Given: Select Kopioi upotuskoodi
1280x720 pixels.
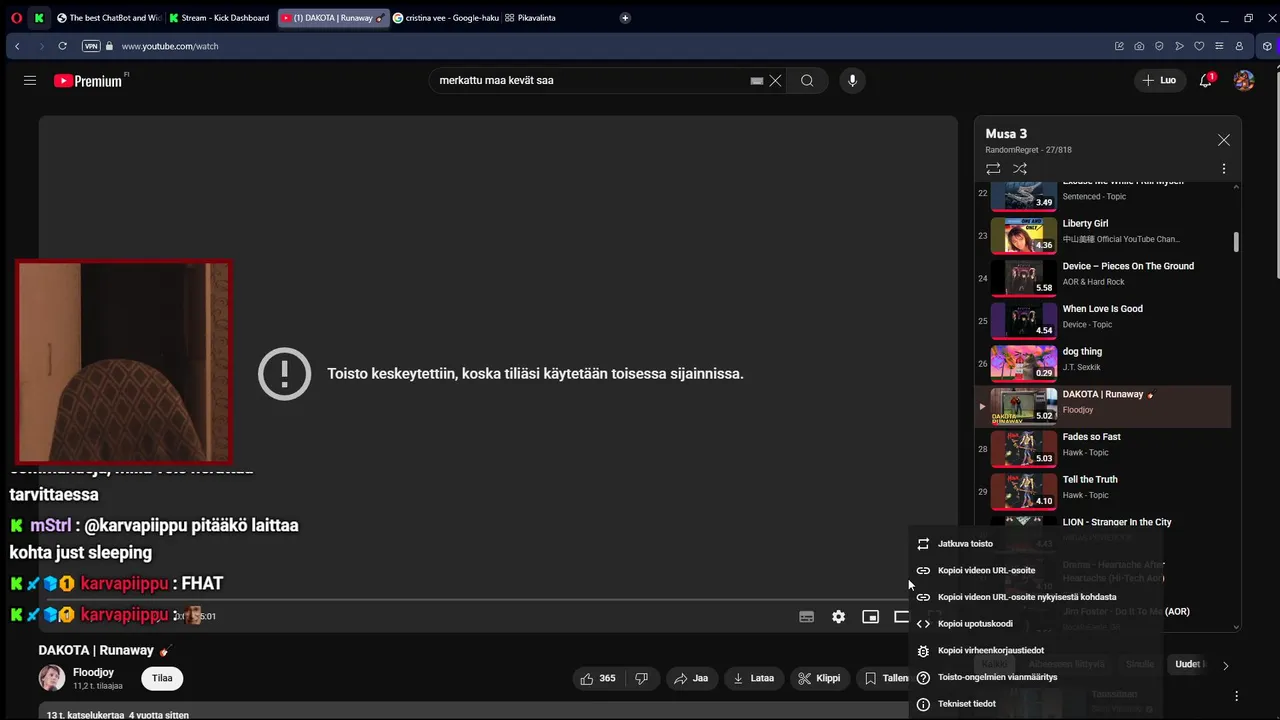Looking at the screenshot, I should (1036, 624).
